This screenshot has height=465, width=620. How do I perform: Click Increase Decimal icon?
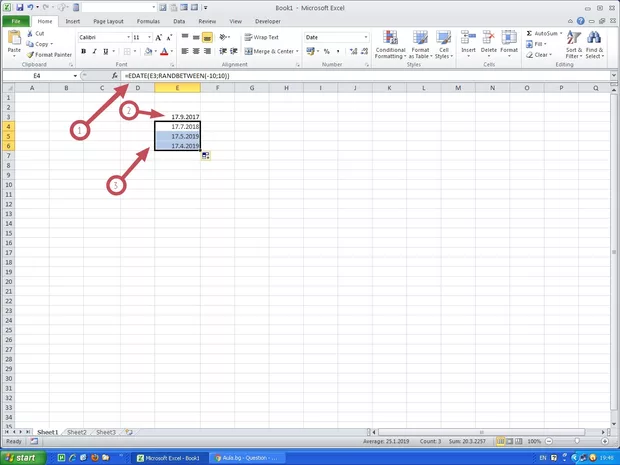click(353, 51)
